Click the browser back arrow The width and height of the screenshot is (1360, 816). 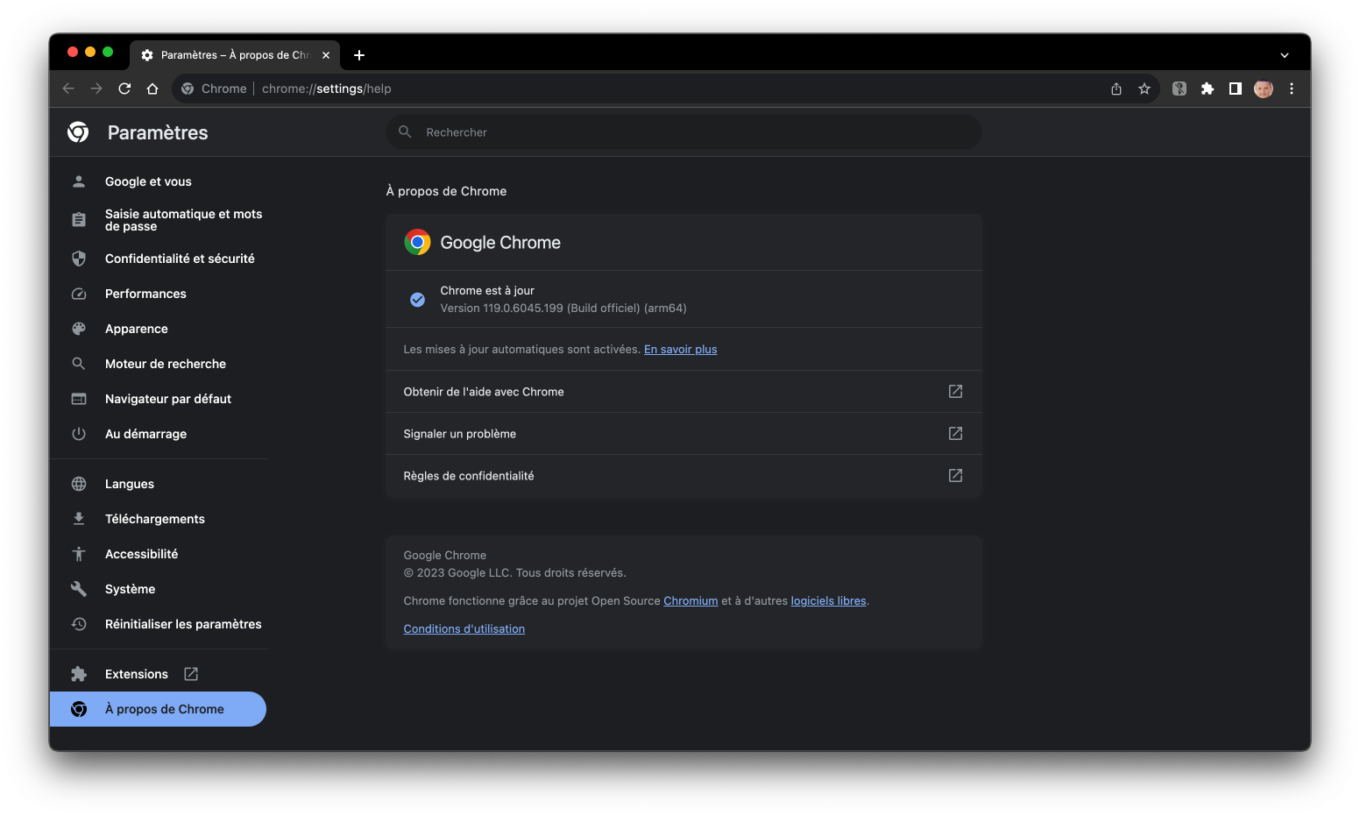[68, 89]
